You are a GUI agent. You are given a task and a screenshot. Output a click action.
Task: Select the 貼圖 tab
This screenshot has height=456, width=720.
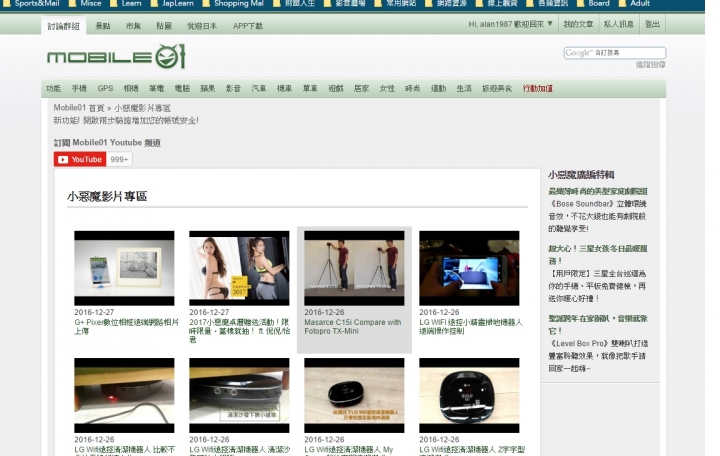point(164,26)
